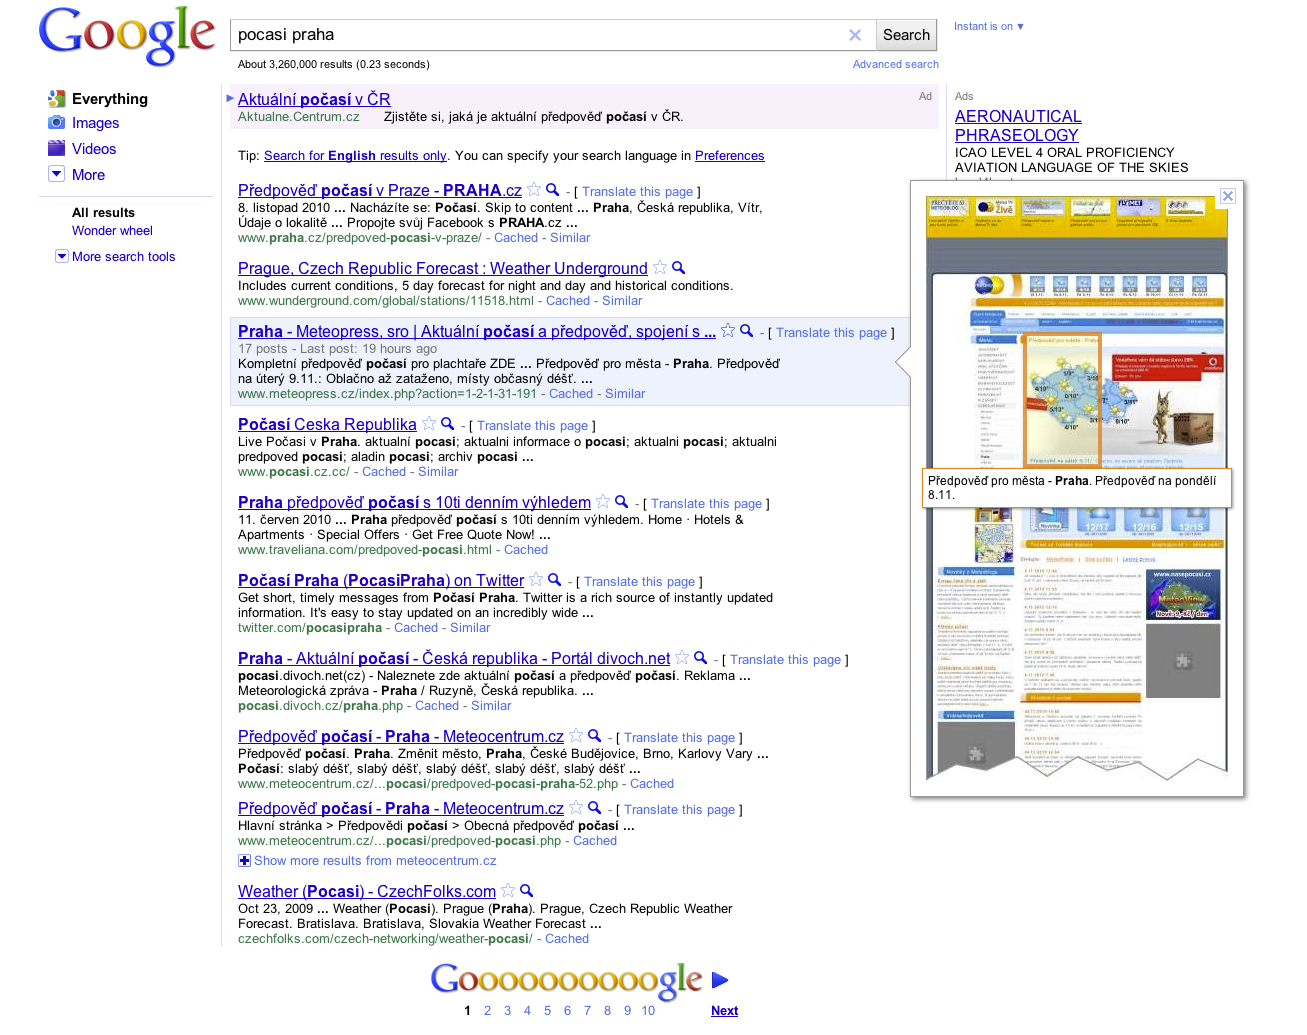This screenshot has width=1307, height=1035.
Task: Open Cached link for traveliana.com result
Action: [526, 549]
